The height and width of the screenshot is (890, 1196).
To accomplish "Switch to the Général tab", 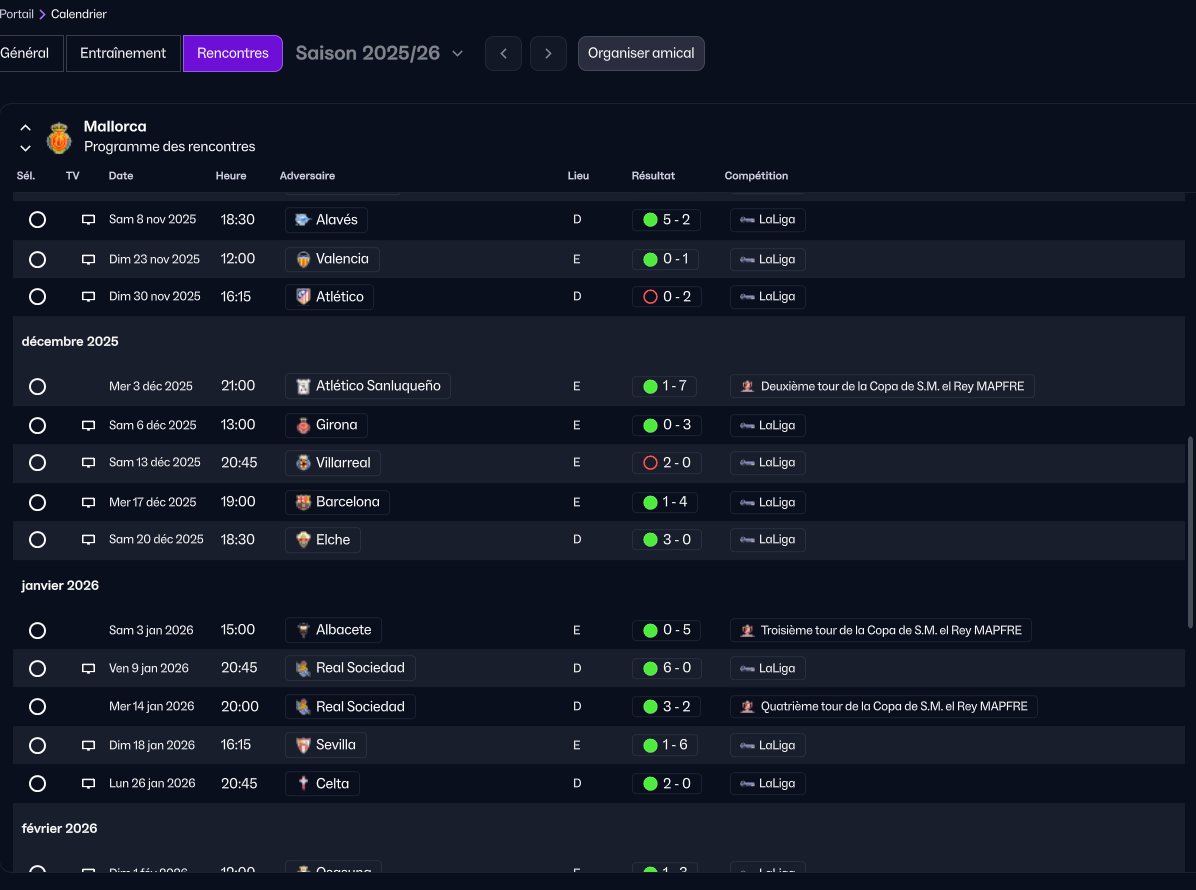I will point(26,53).
